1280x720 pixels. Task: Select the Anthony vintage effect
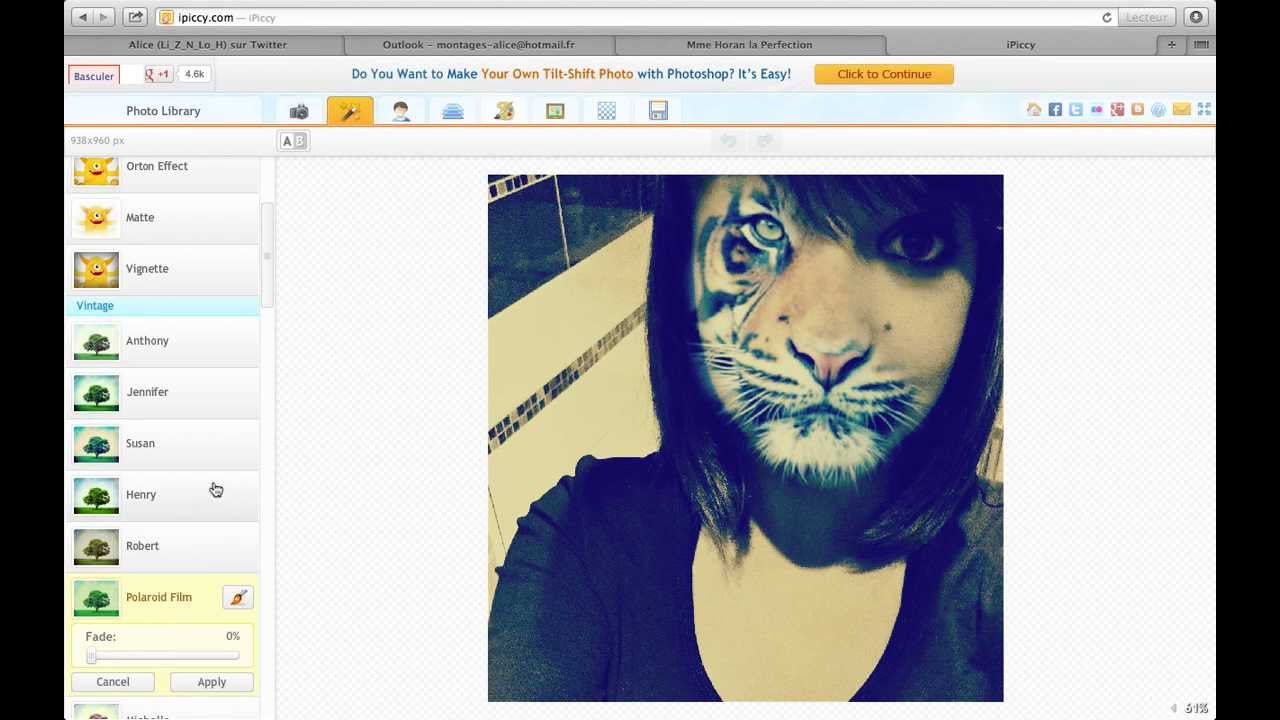point(165,341)
